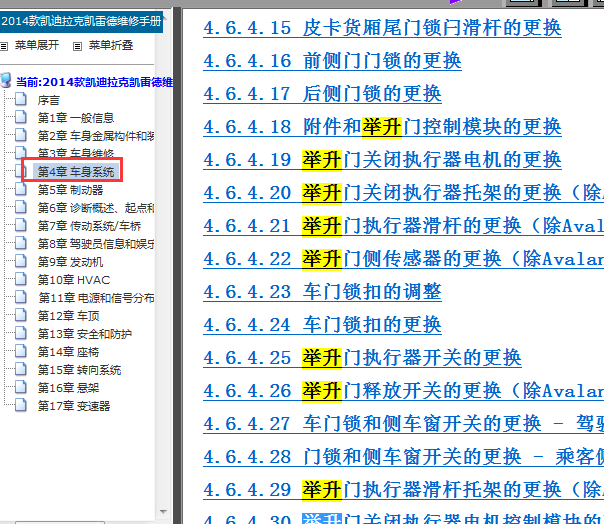
Task: Select 第13章 安全和防护
Action: pyautogui.click(x=85, y=334)
